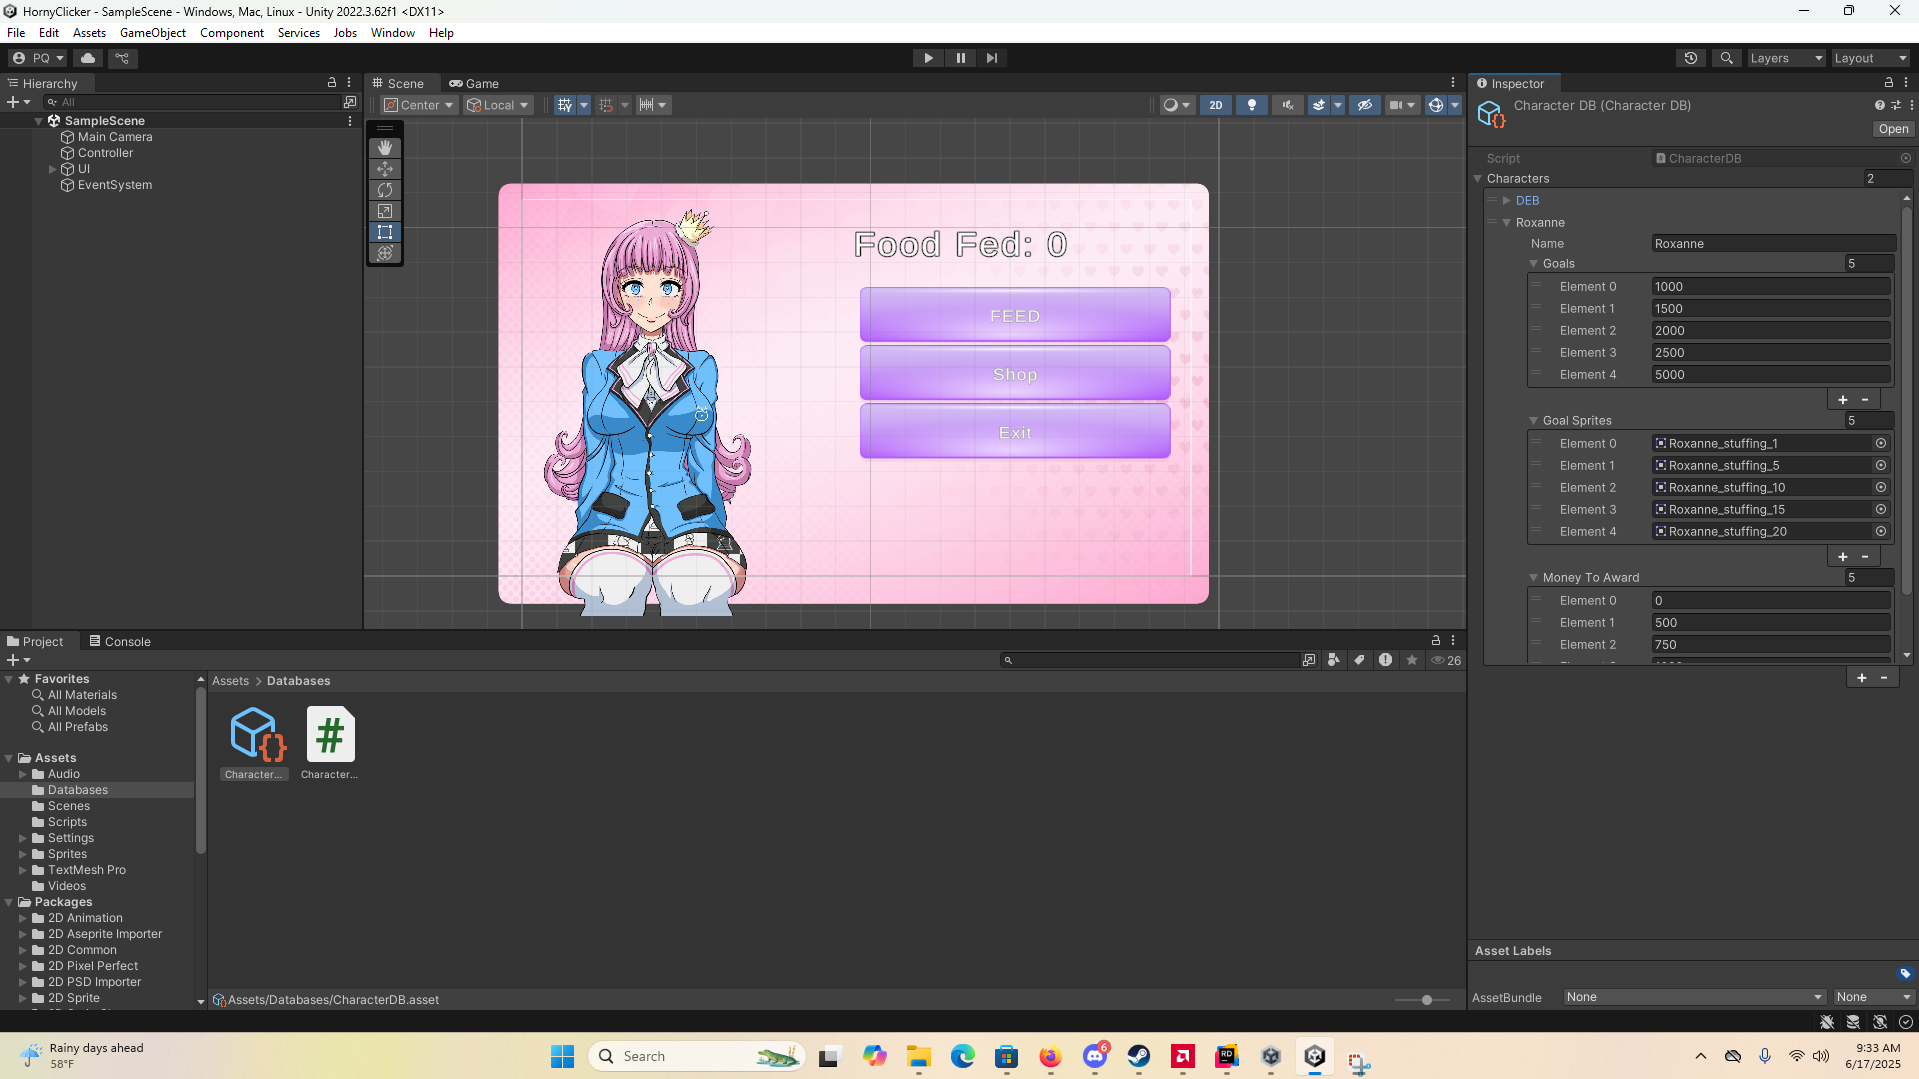
Task: Open the GameObject menu
Action: pyautogui.click(x=153, y=33)
